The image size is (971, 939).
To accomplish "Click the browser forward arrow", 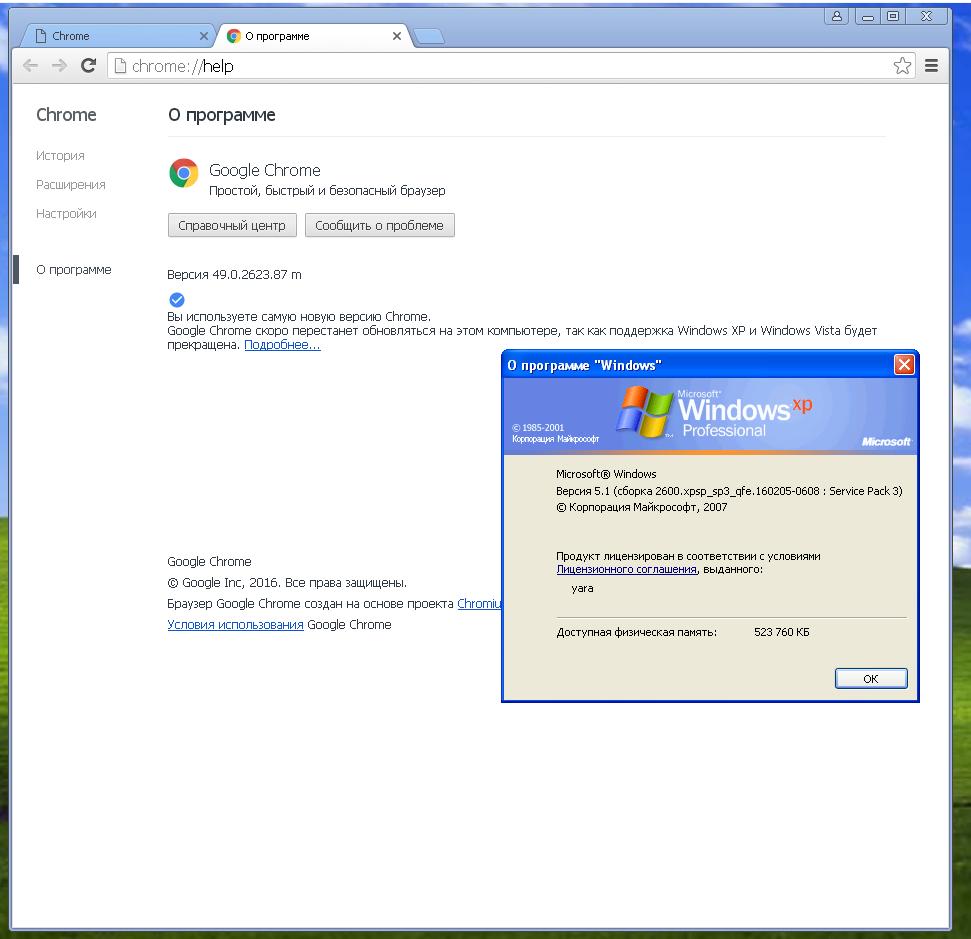I will coord(59,66).
